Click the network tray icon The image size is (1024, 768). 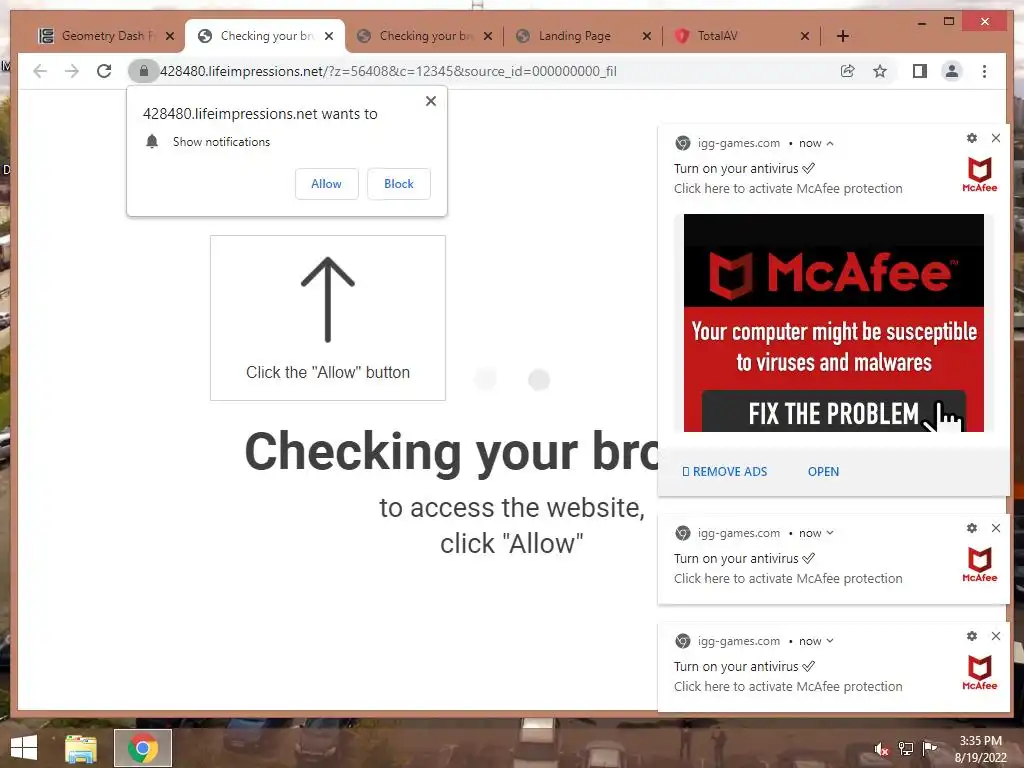click(906, 748)
